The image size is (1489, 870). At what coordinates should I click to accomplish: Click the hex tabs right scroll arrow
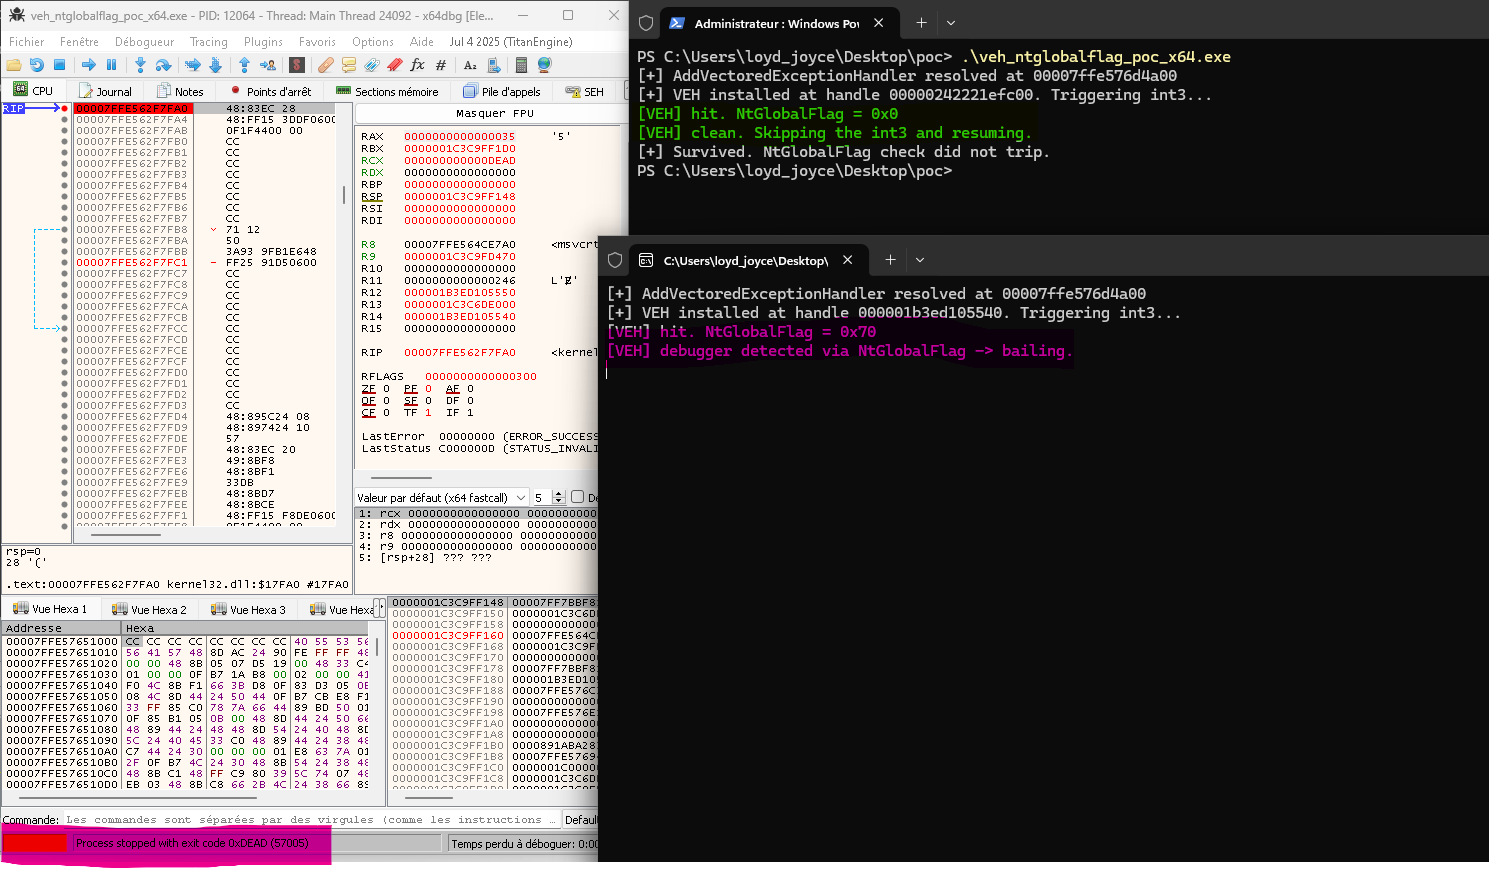pos(380,609)
